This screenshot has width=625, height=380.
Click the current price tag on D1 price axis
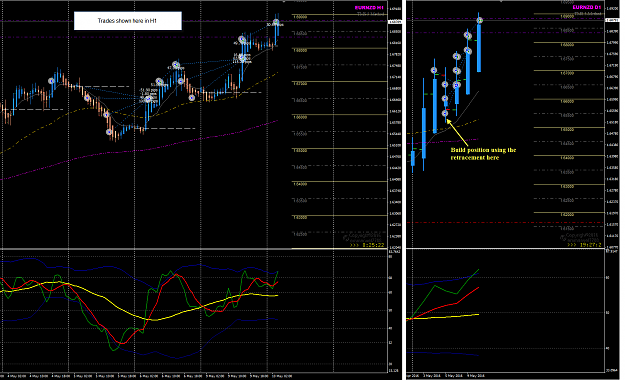(x=612, y=20)
